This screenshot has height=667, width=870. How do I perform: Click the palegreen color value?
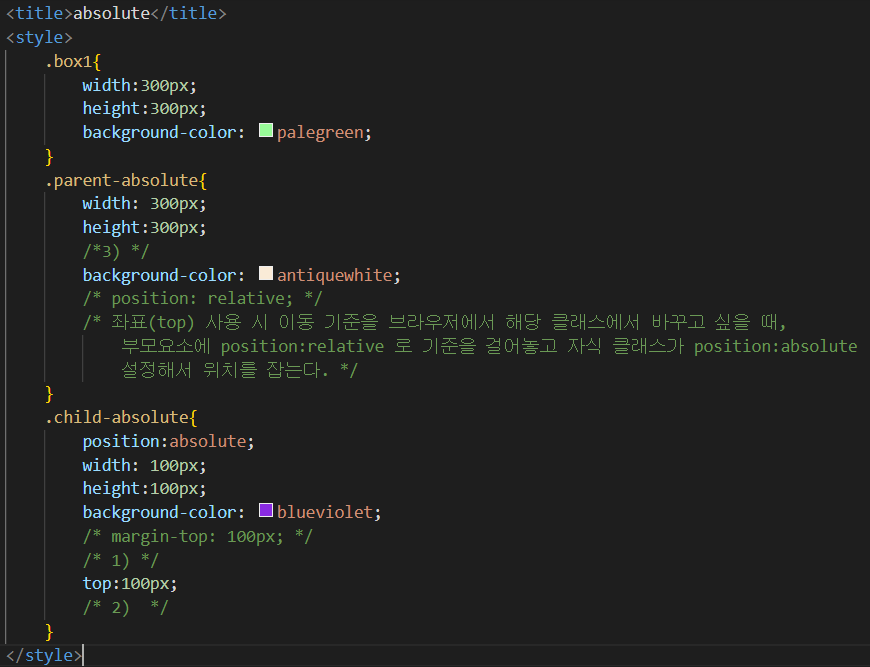(320, 133)
